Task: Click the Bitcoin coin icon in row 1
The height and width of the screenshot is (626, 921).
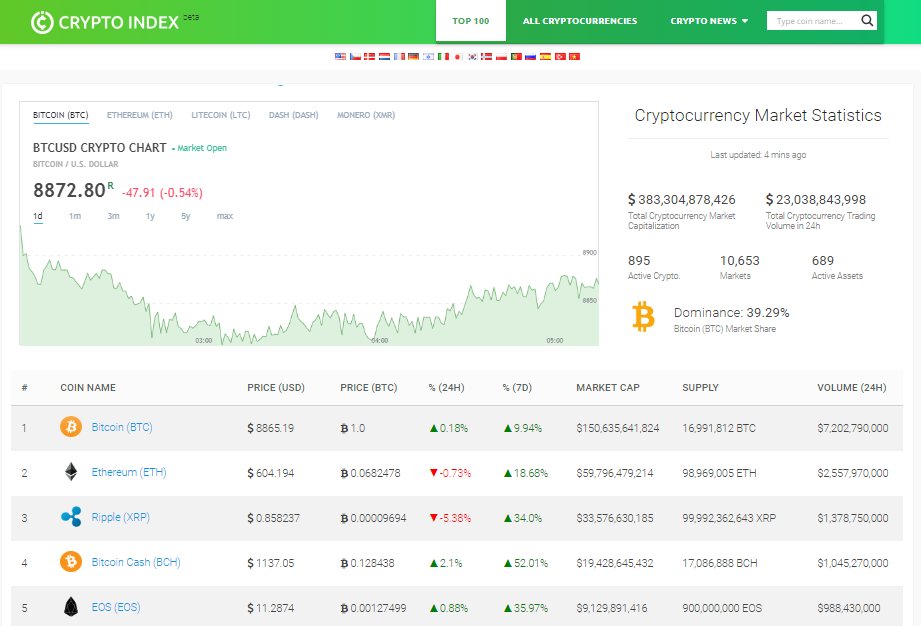Action: (71, 427)
